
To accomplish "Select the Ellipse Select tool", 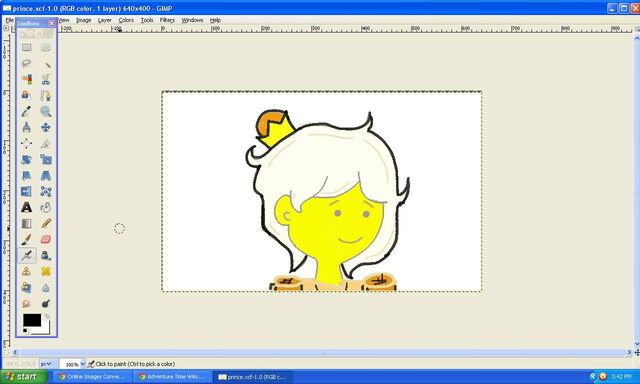I will tap(46, 47).
